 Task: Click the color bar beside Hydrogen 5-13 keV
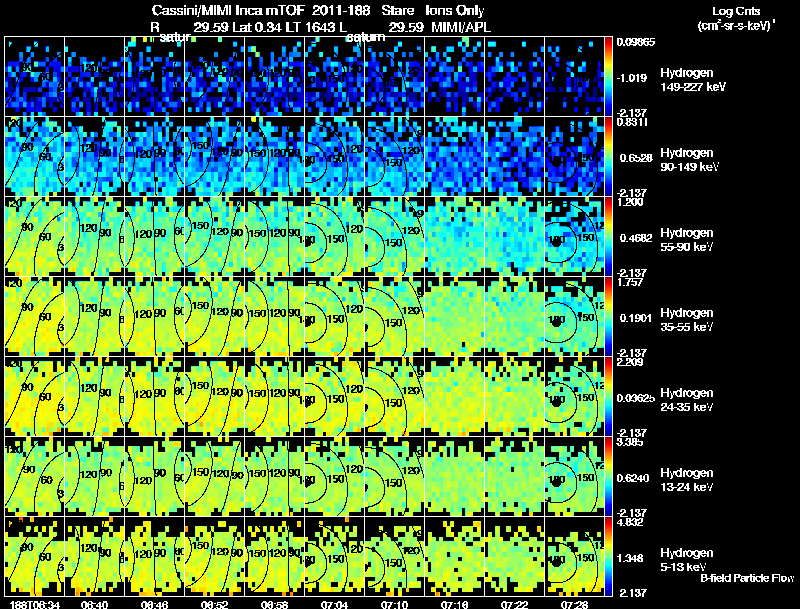pos(608,556)
